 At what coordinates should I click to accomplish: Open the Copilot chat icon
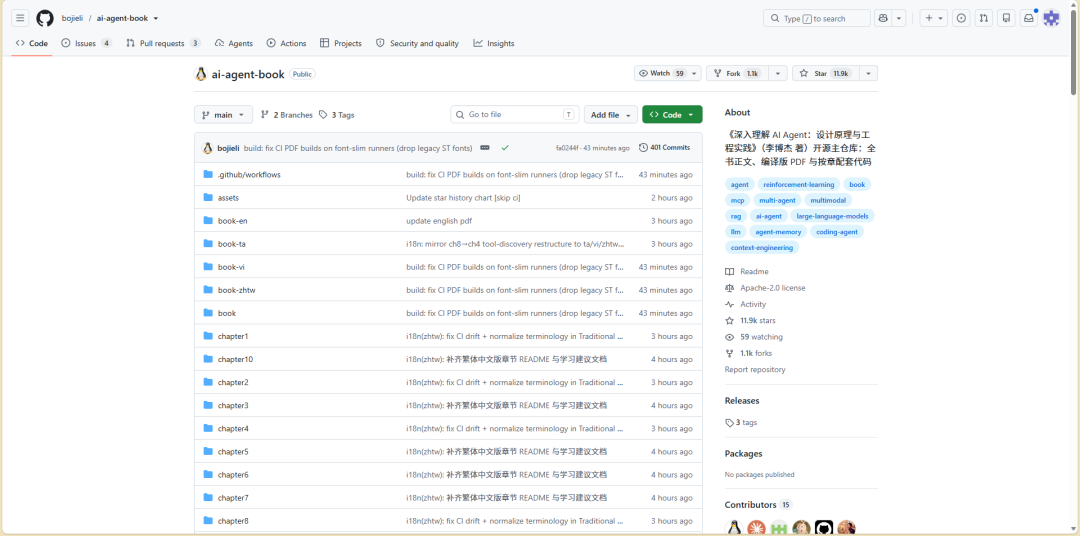pyautogui.click(x=882, y=19)
